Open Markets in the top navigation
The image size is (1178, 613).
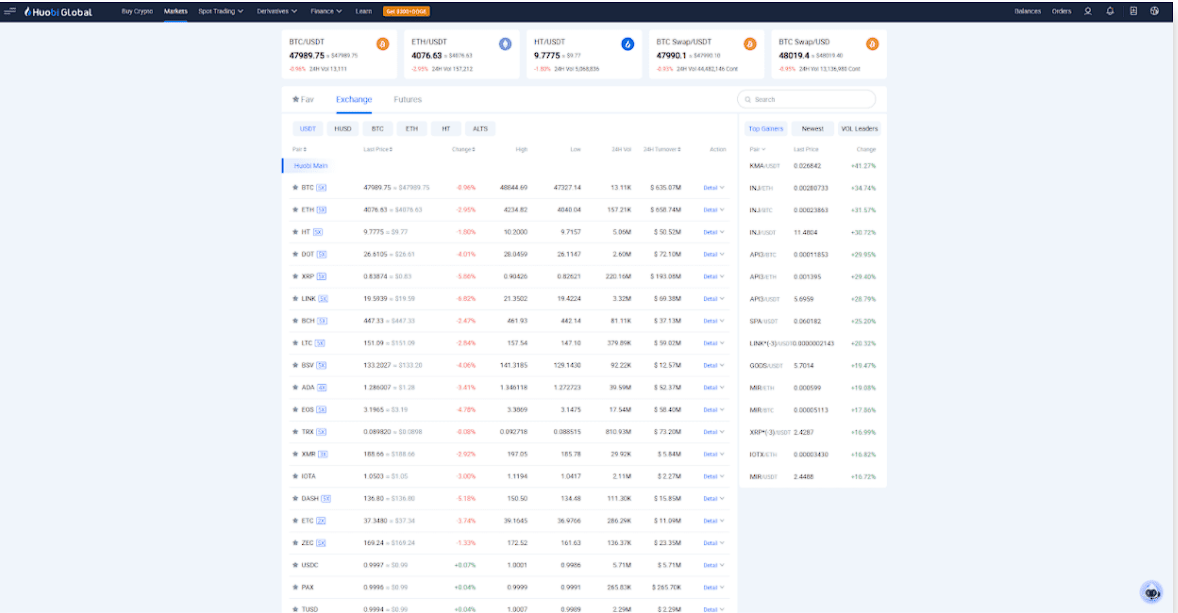(x=176, y=11)
